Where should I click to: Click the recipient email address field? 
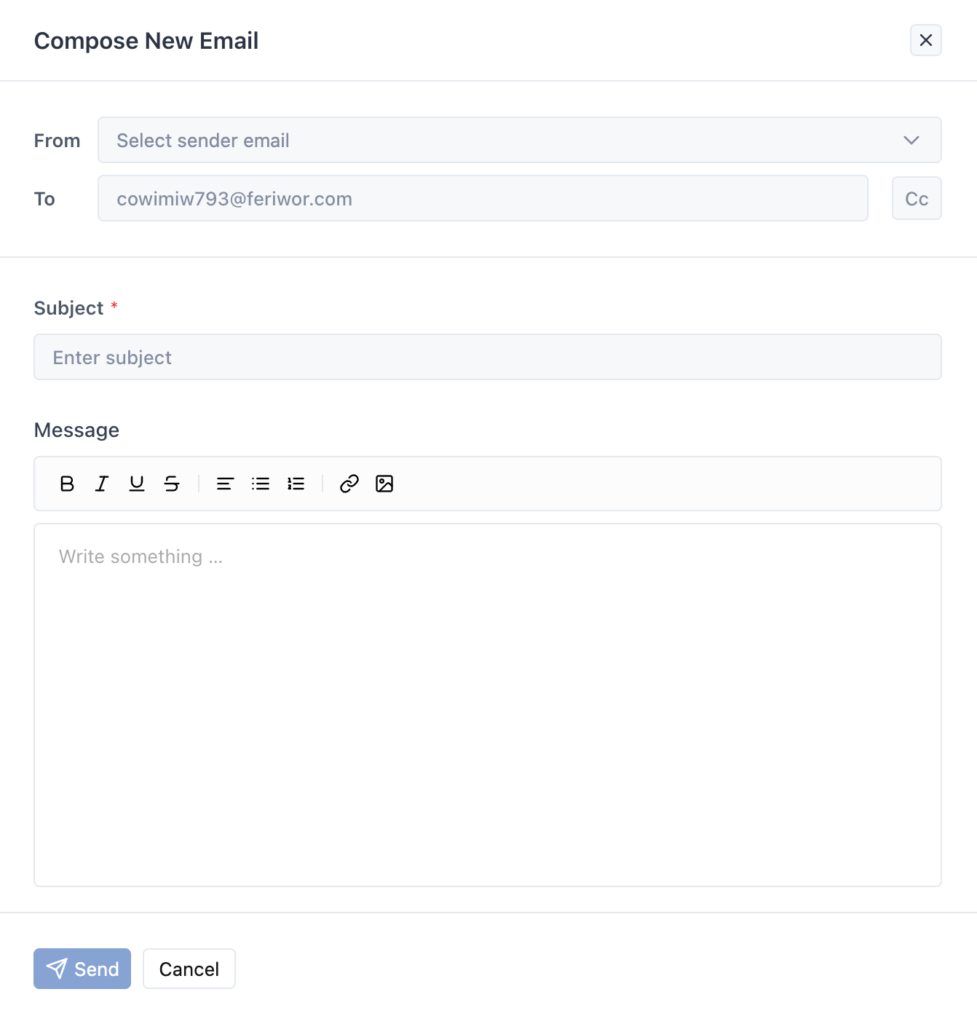(482, 198)
